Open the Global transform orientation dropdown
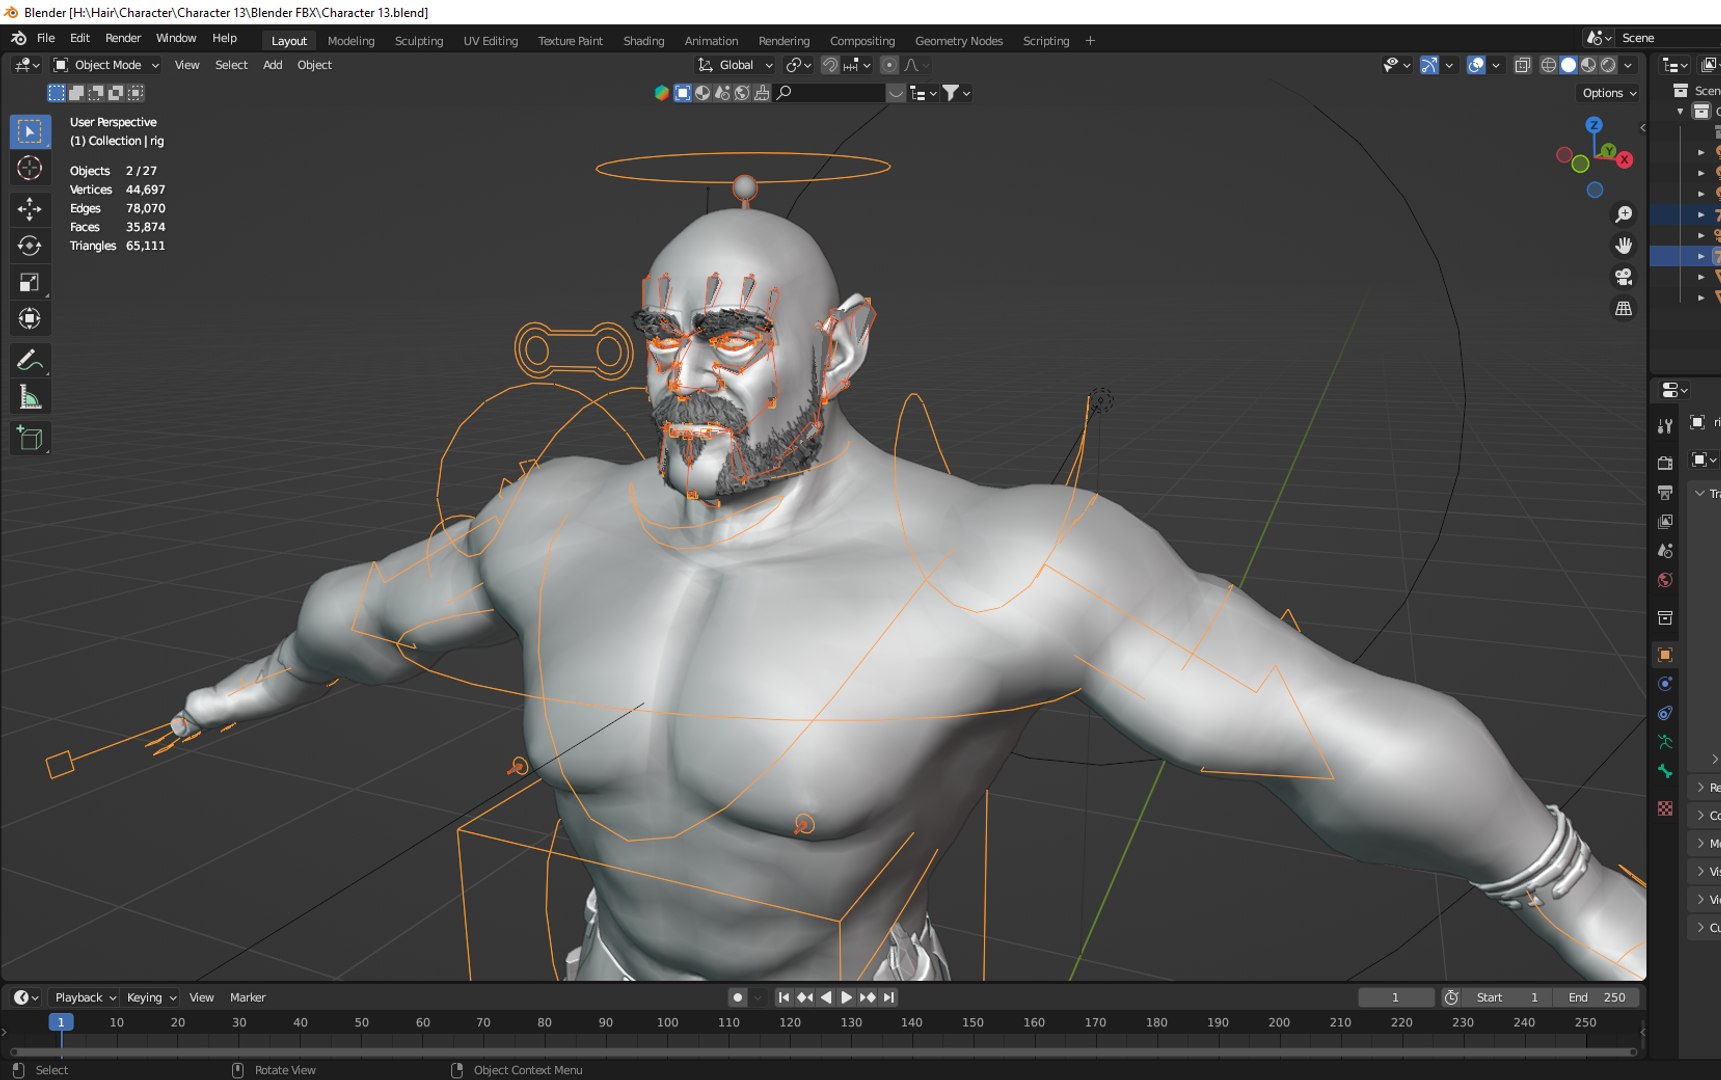The height and width of the screenshot is (1080, 1721). click(x=736, y=65)
